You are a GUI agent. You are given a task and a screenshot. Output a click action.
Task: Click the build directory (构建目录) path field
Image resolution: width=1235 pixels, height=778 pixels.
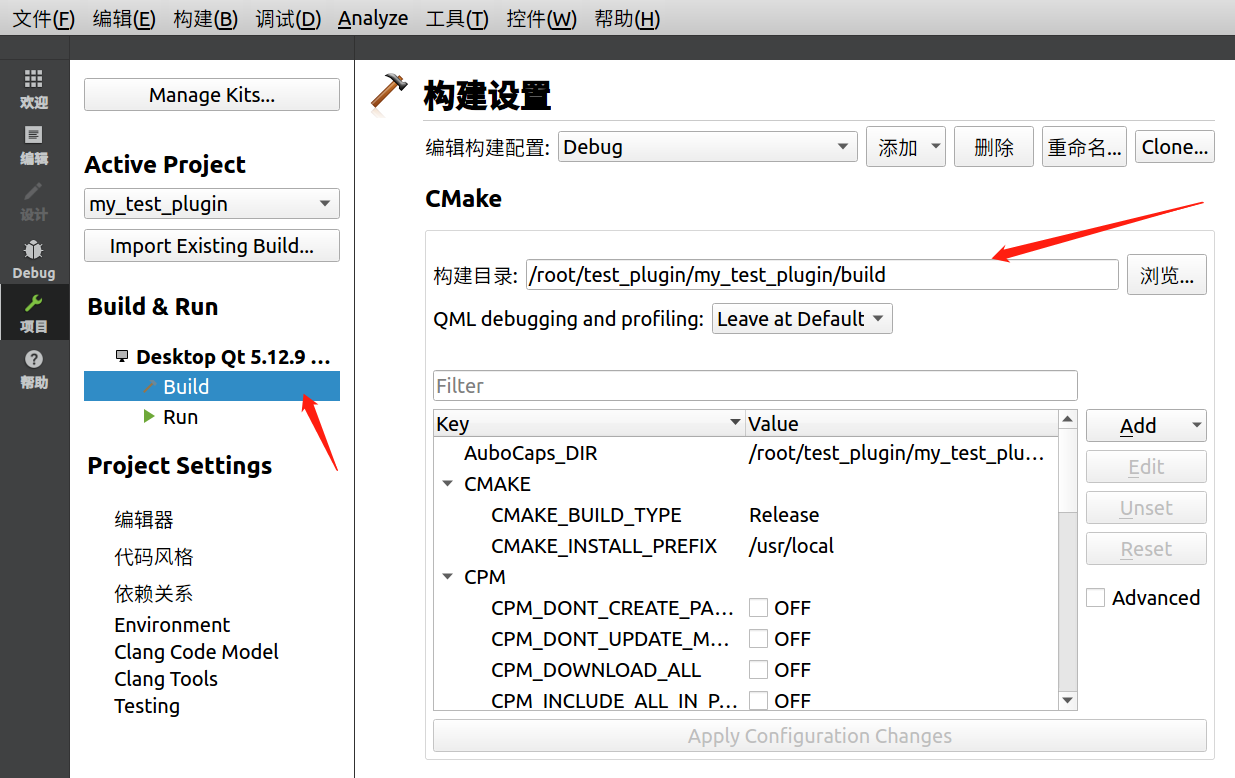(822, 275)
